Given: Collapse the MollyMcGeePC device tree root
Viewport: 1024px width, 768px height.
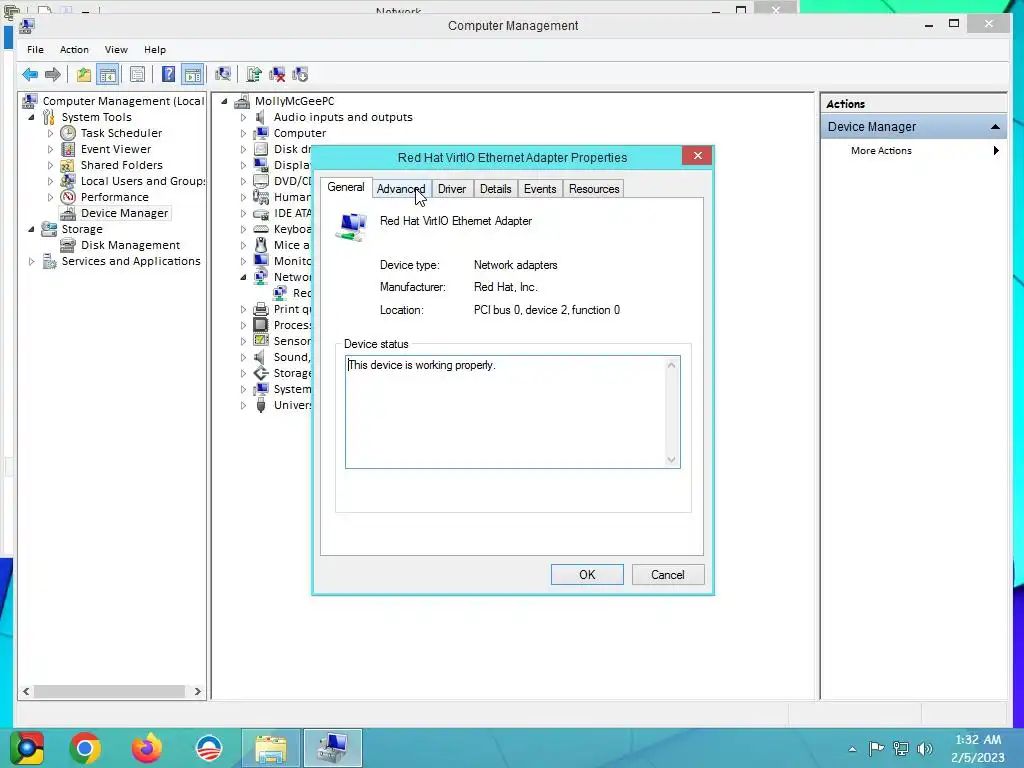Looking at the screenshot, I should pyautogui.click(x=225, y=101).
